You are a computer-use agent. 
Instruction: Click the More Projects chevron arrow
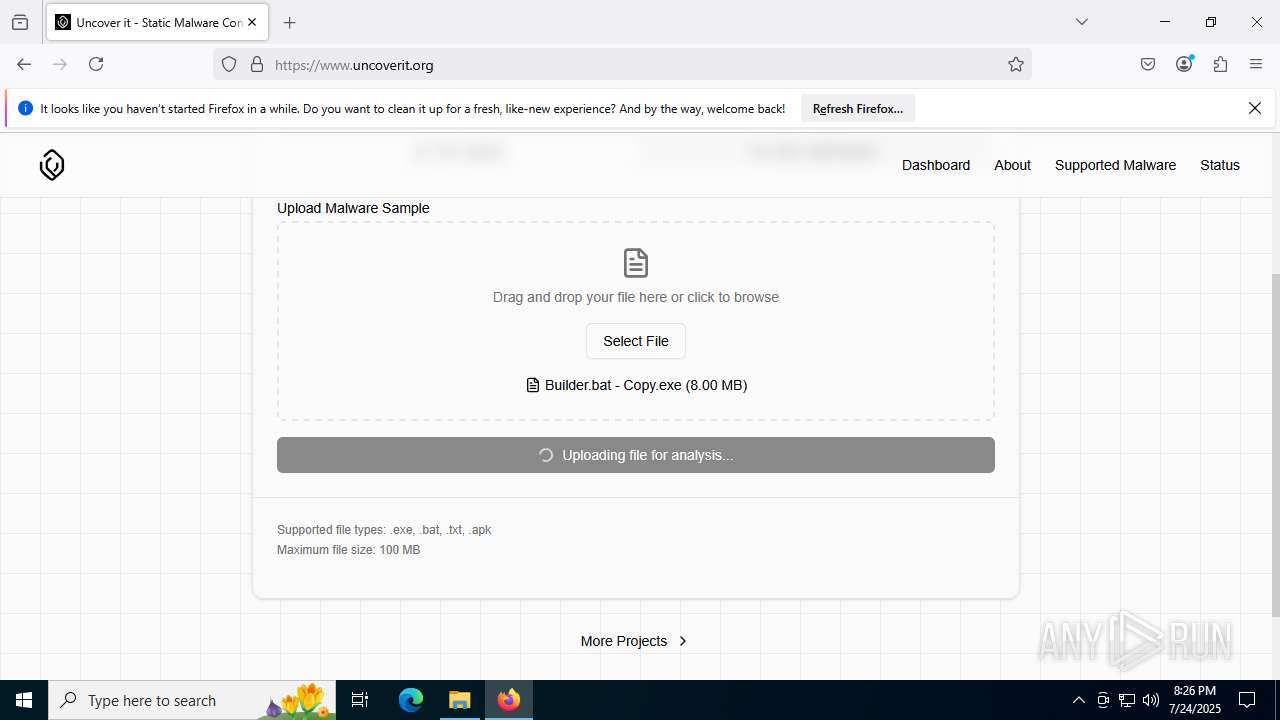683,641
